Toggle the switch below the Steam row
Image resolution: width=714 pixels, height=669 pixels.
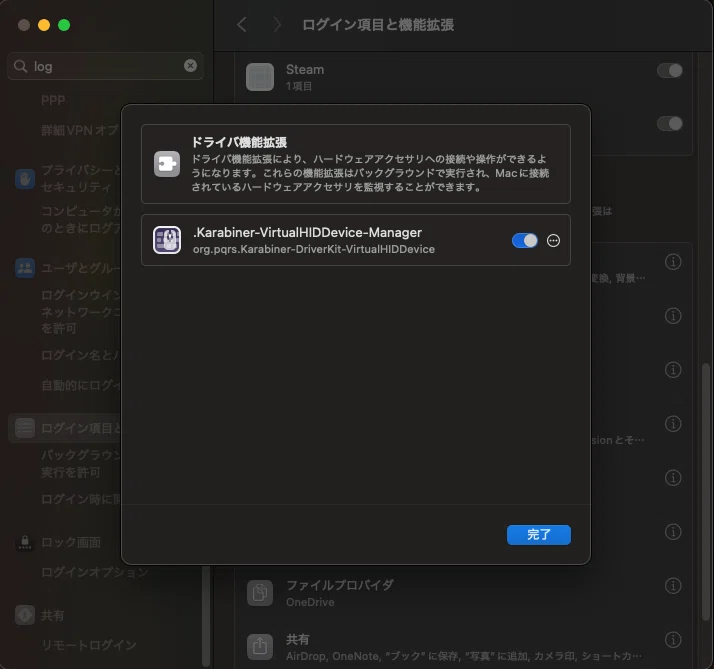tap(669, 123)
